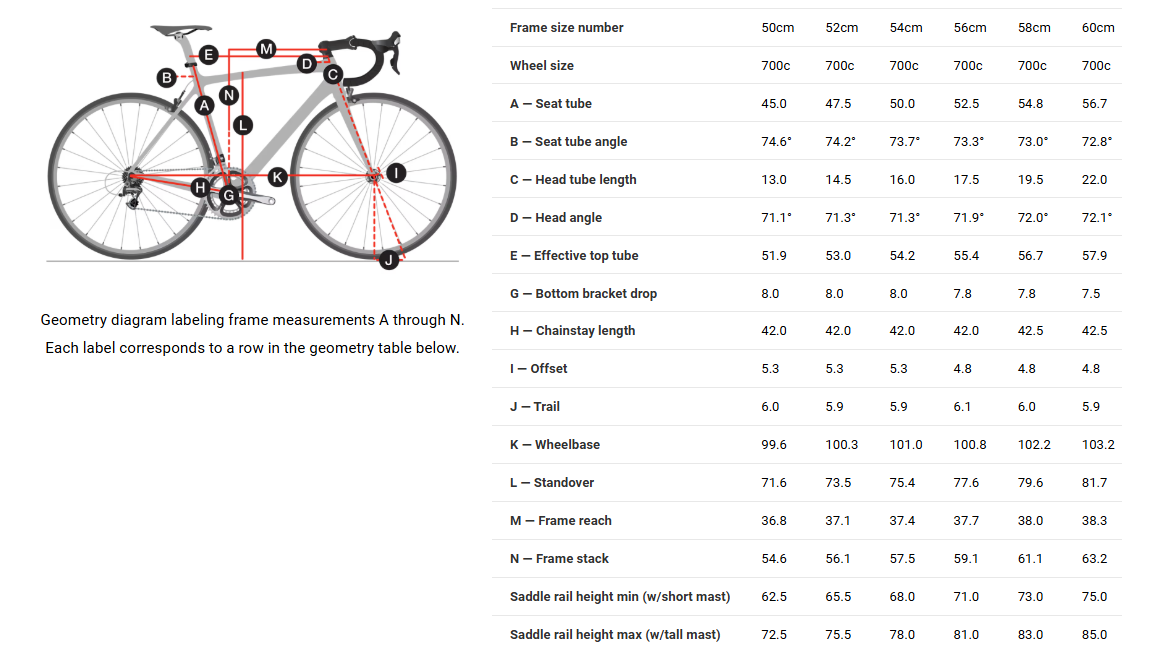
Task: Select the 50cm frame size column header
Action: click(x=777, y=28)
